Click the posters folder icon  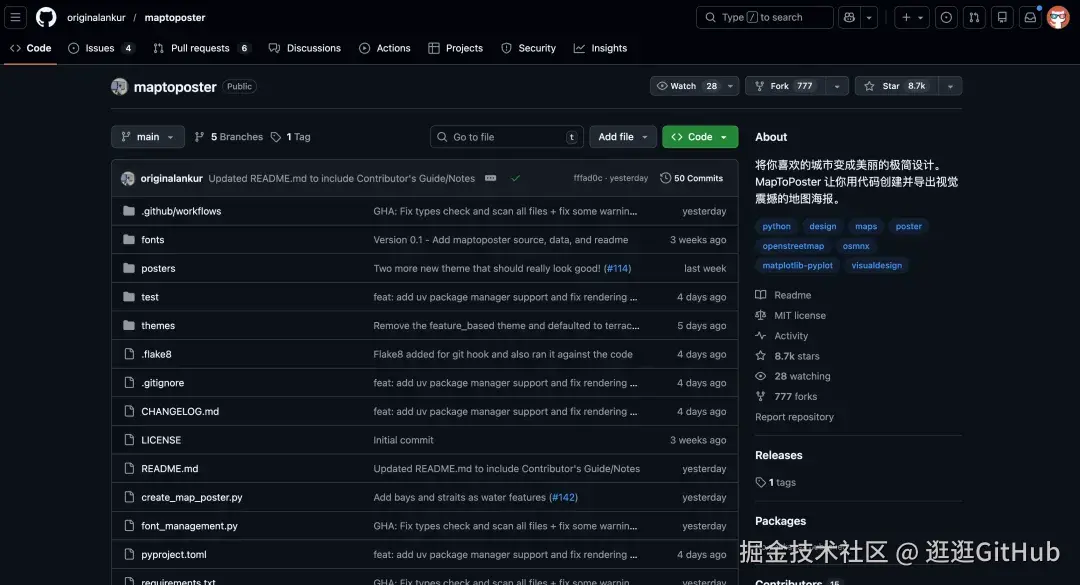pyautogui.click(x=129, y=268)
